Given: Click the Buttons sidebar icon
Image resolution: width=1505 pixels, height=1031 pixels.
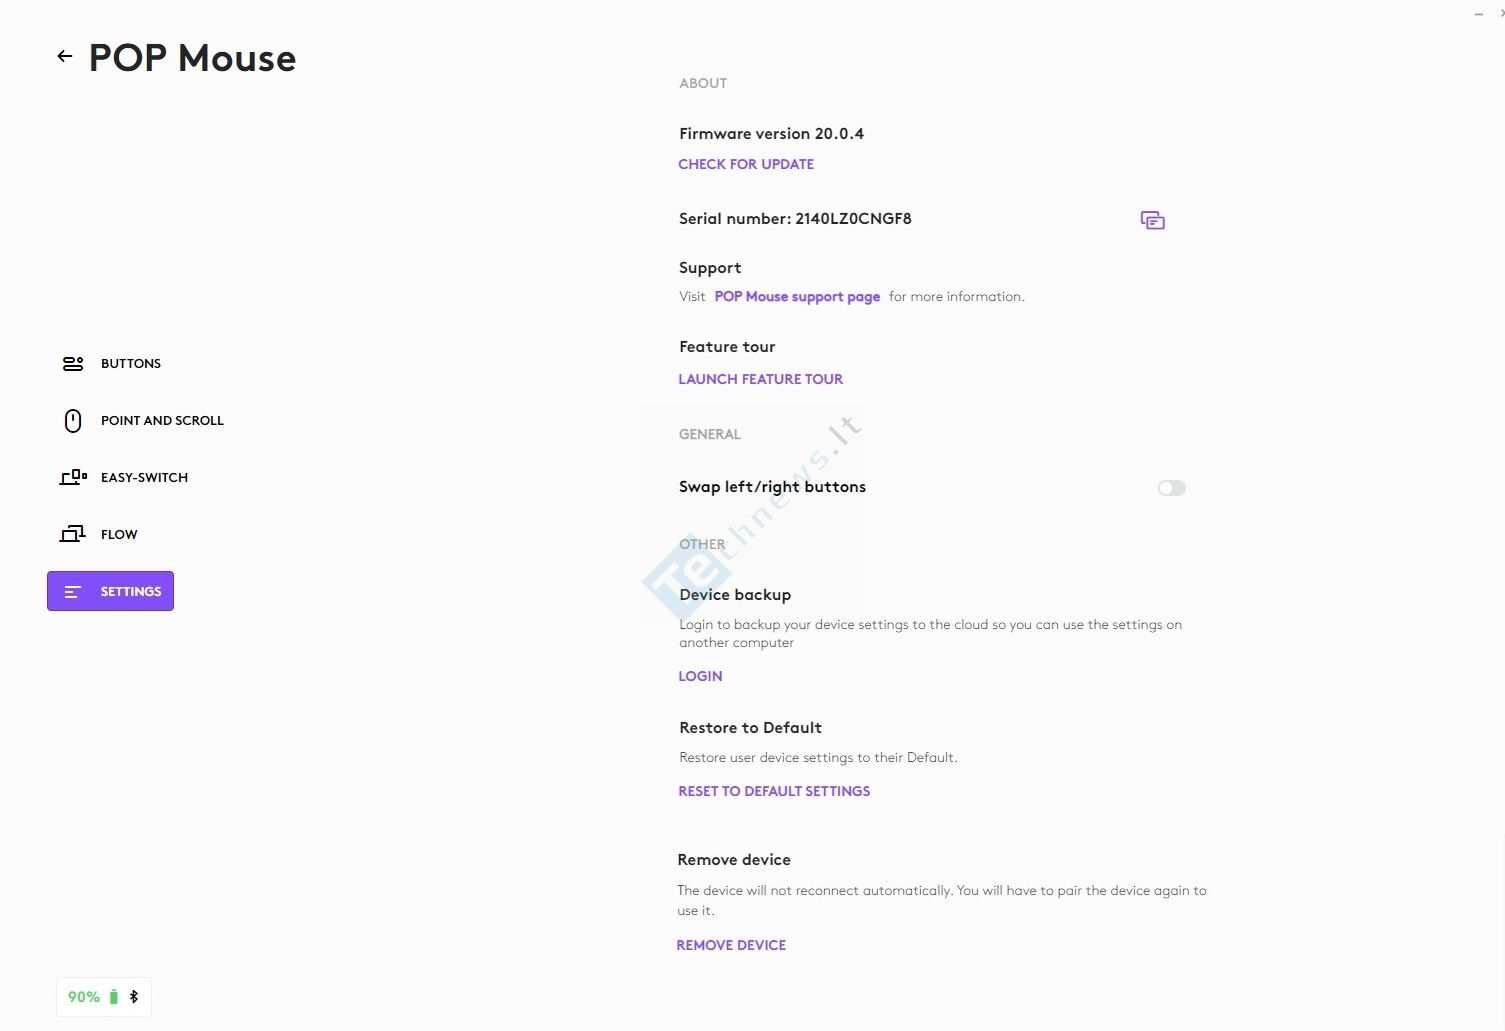Looking at the screenshot, I should (x=73, y=364).
